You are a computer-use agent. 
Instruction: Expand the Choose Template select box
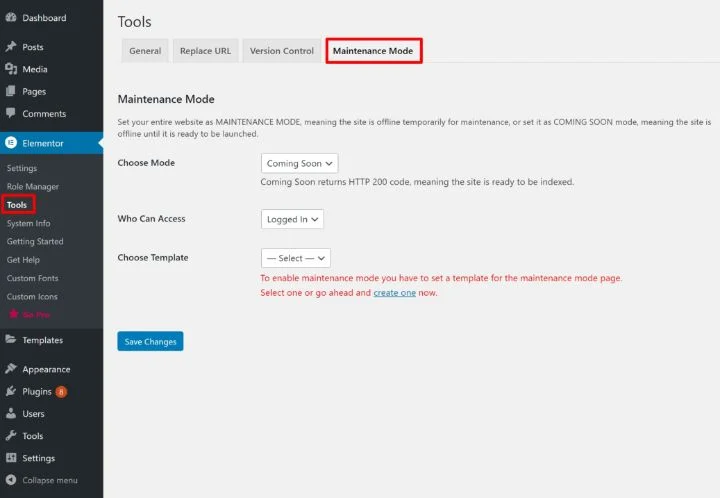click(296, 258)
